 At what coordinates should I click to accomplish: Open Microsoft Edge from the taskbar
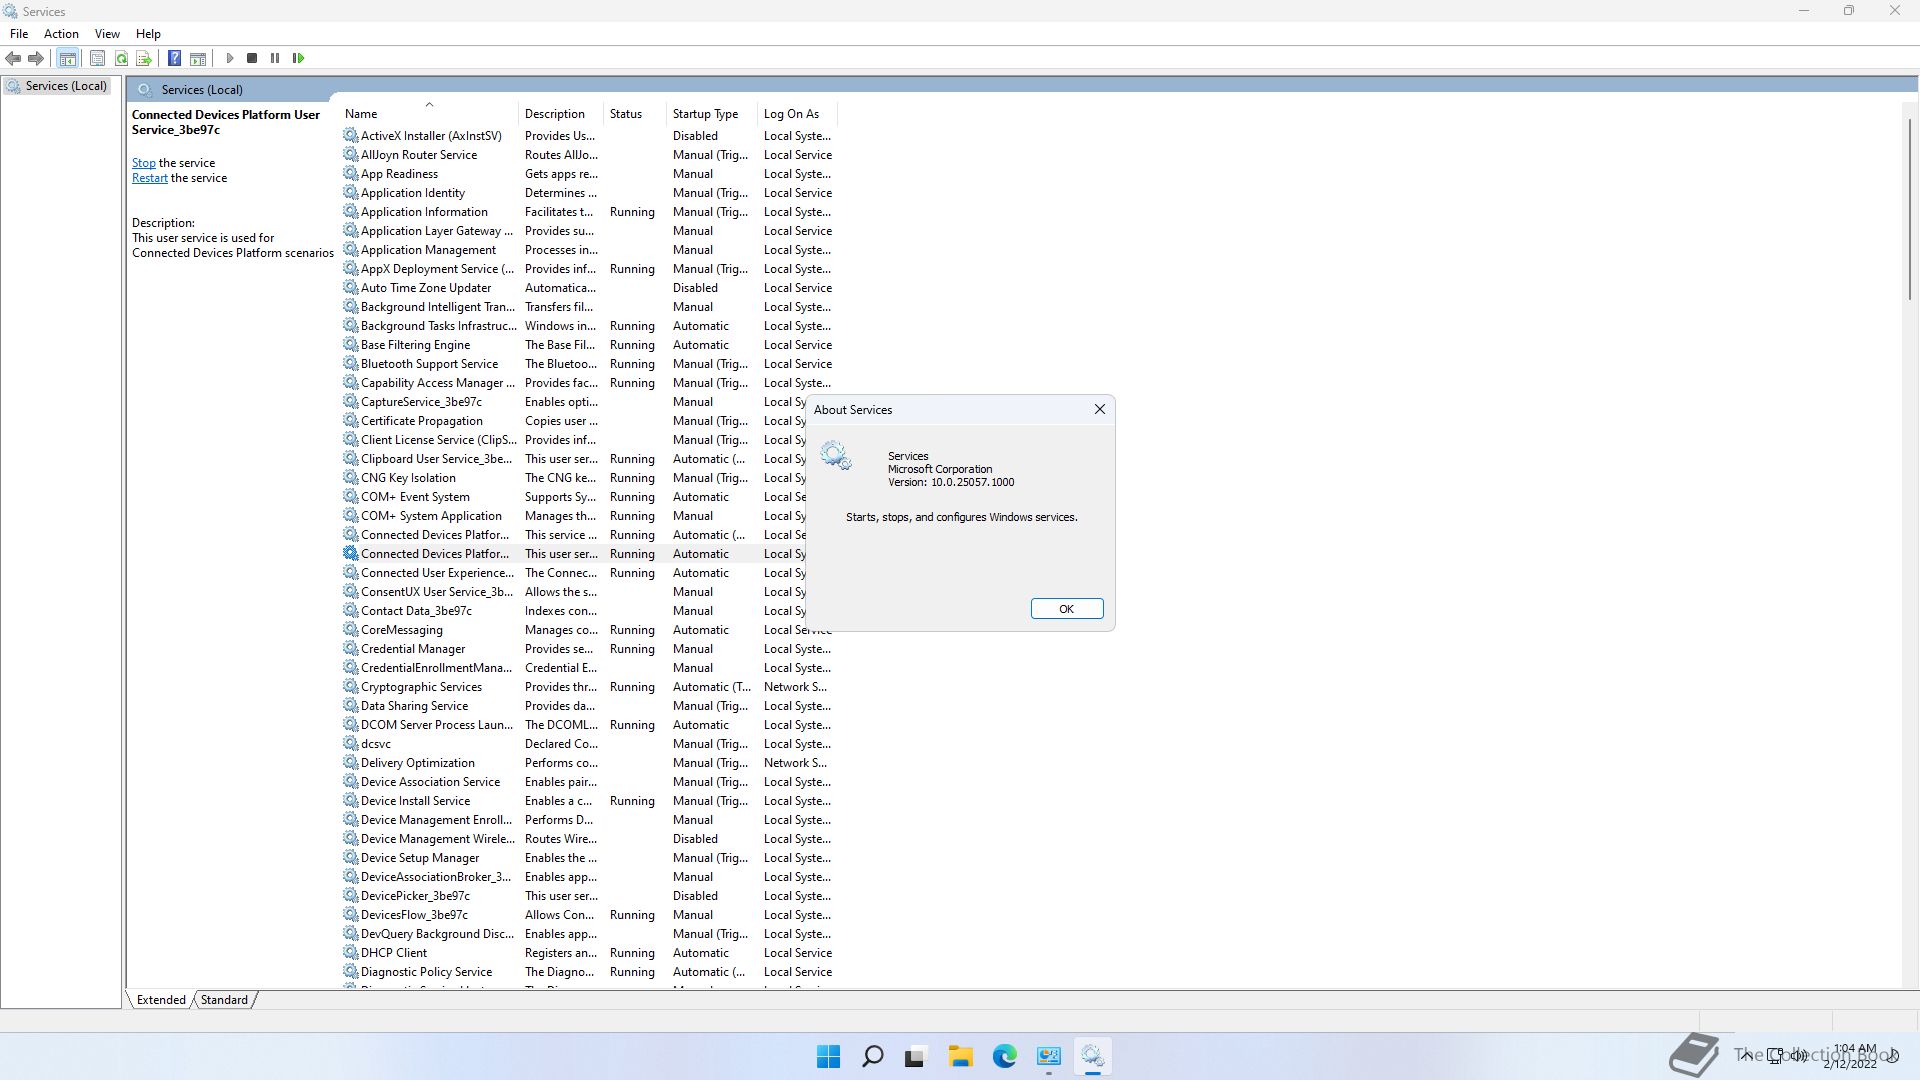pos(1004,1056)
